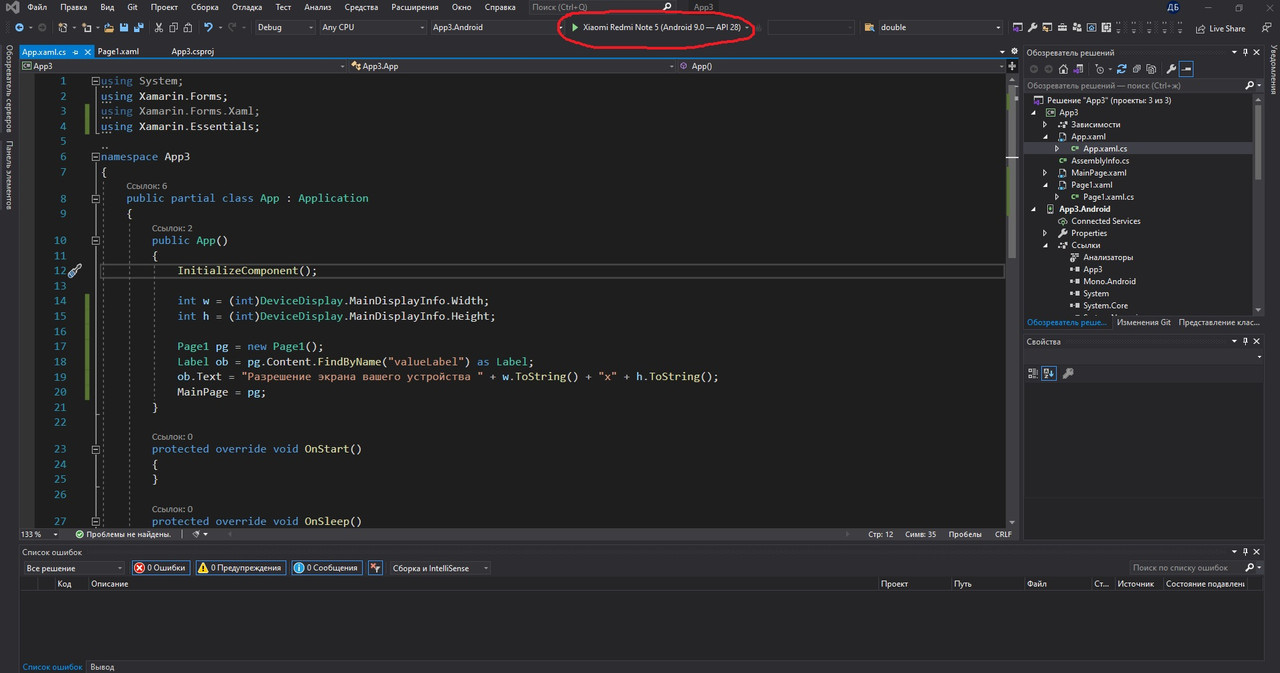Start debugging on Xiaomi Redmi Note 5
Image resolution: width=1280 pixels, height=673 pixels.
click(x=655, y=27)
